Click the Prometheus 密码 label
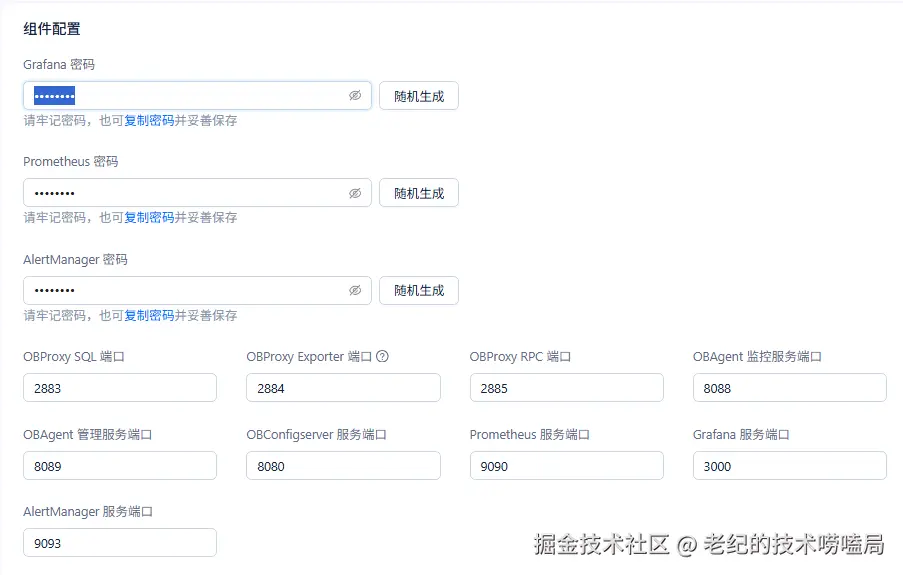The image size is (903, 575). [x=70, y=162]
